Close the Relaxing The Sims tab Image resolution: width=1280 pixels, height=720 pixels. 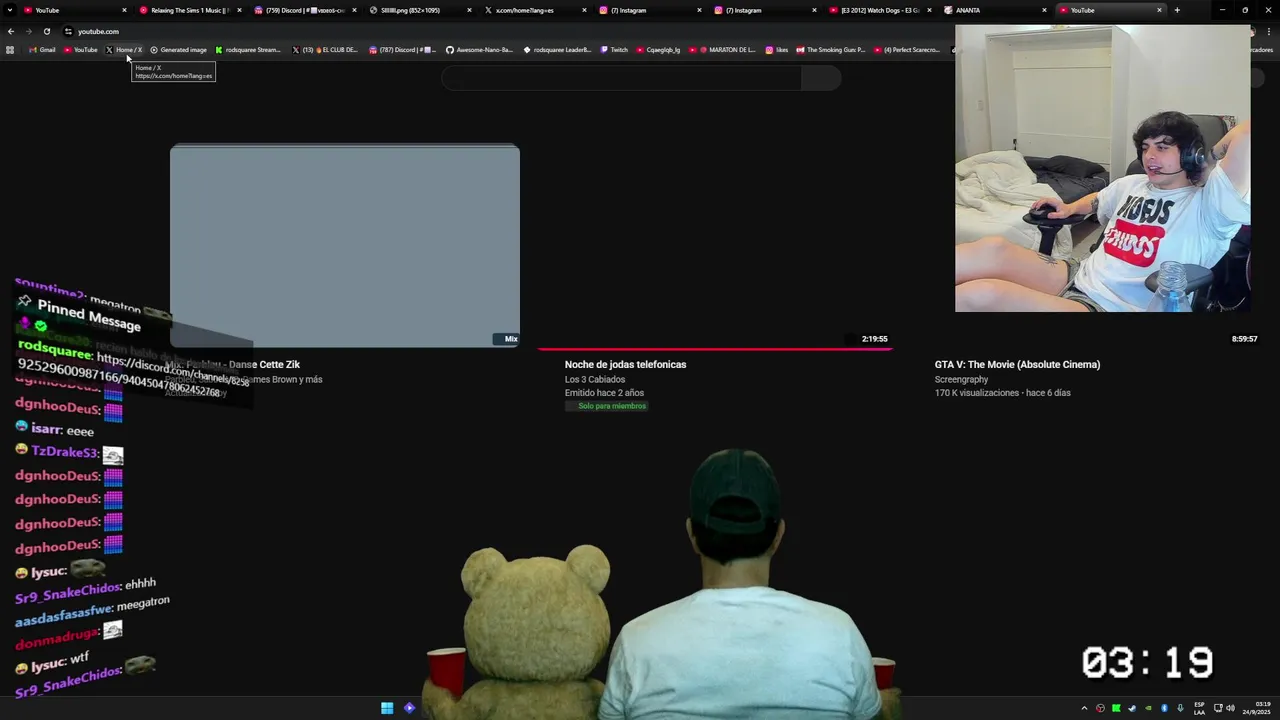coord(239,10)
